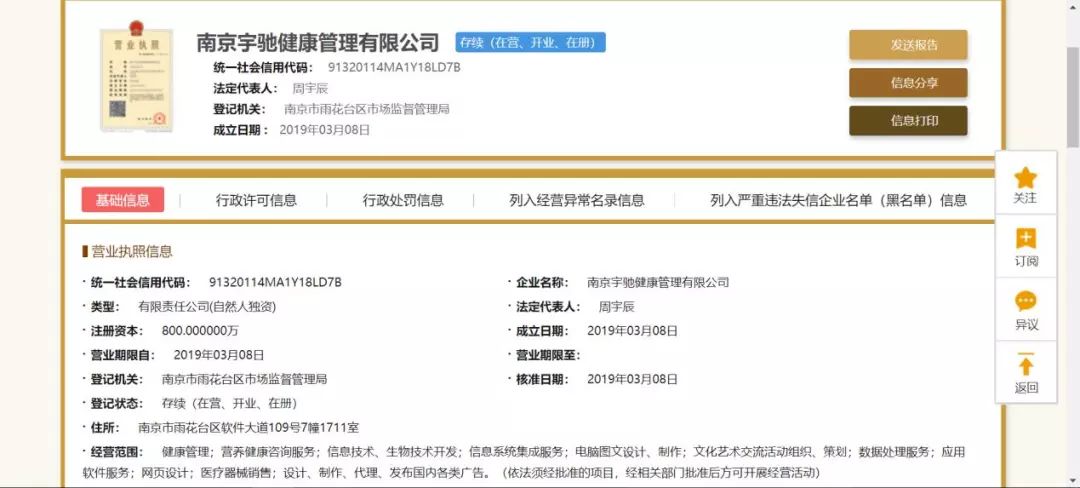The height and width of the screenshot is (488, 1080).
Task: Click 周宇辰 after 法定代表人 in header
Action: (310, 88)
